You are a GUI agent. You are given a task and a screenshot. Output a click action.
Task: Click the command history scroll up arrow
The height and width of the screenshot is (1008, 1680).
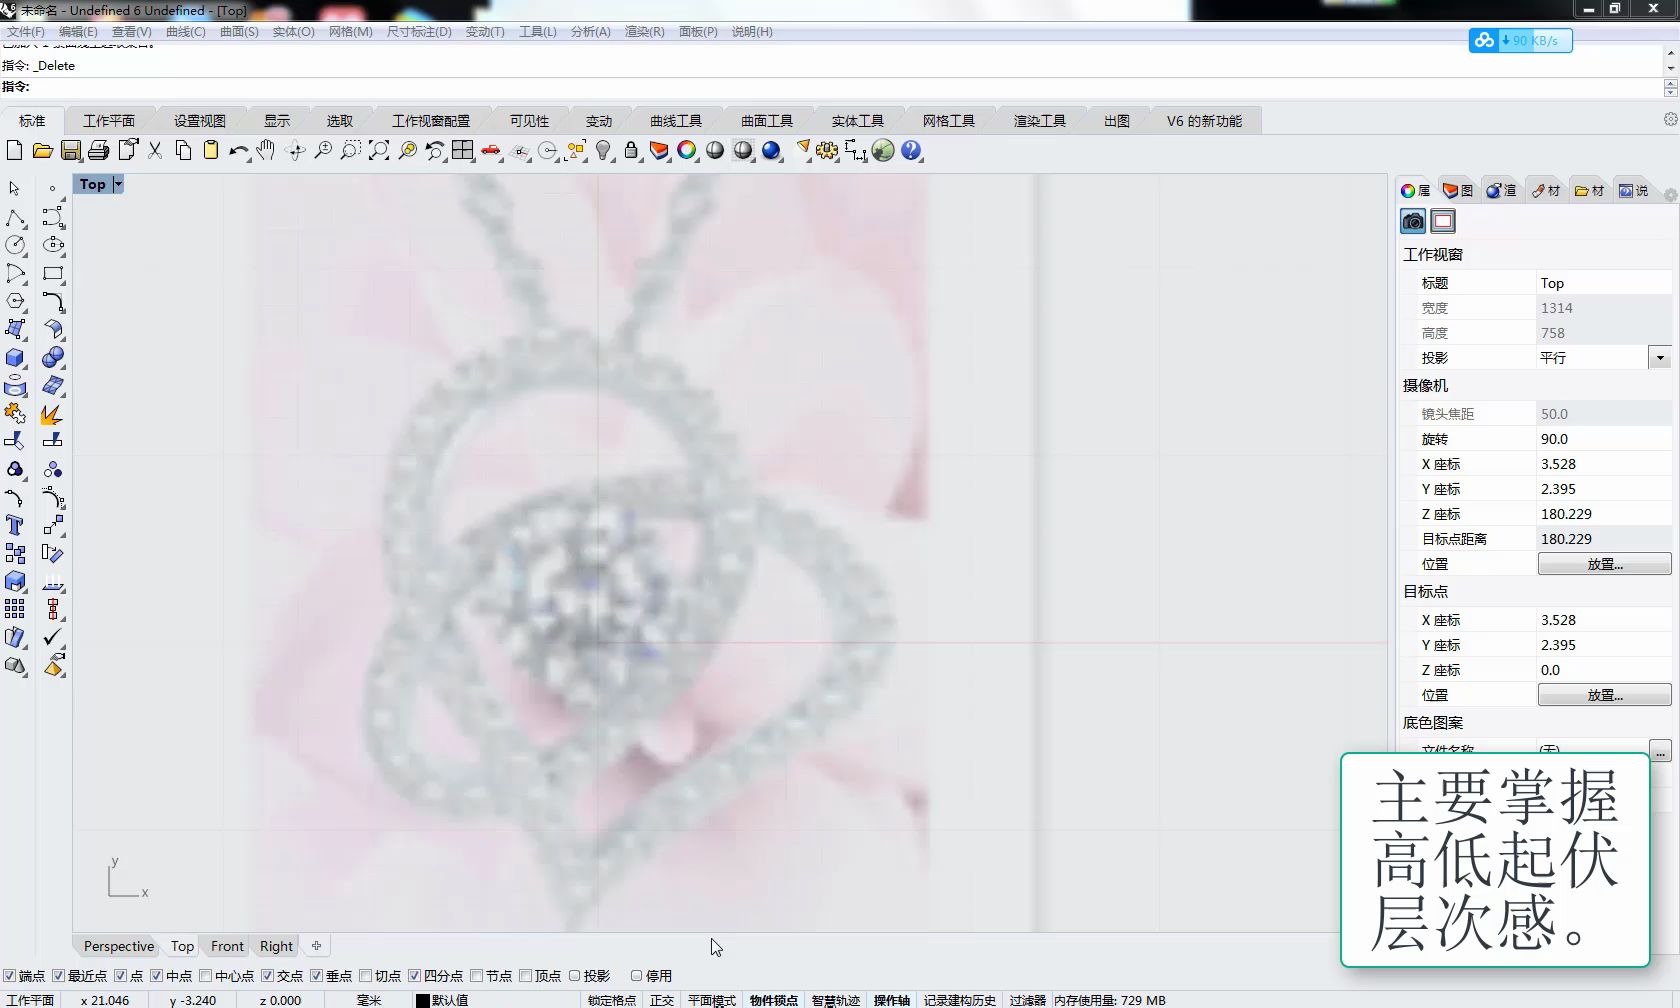click(x=1670, y=52)
